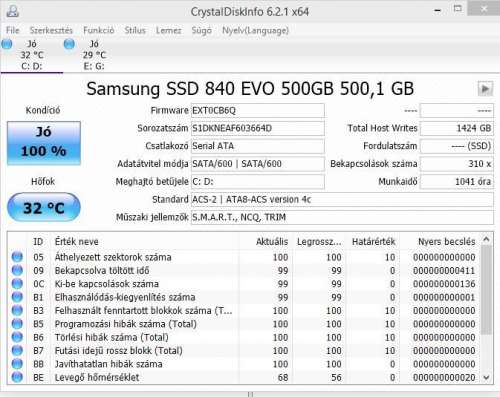The width and height of the screenshot is (500, 397).
Task: Open the Stílus menu
Action: (135, 30)
